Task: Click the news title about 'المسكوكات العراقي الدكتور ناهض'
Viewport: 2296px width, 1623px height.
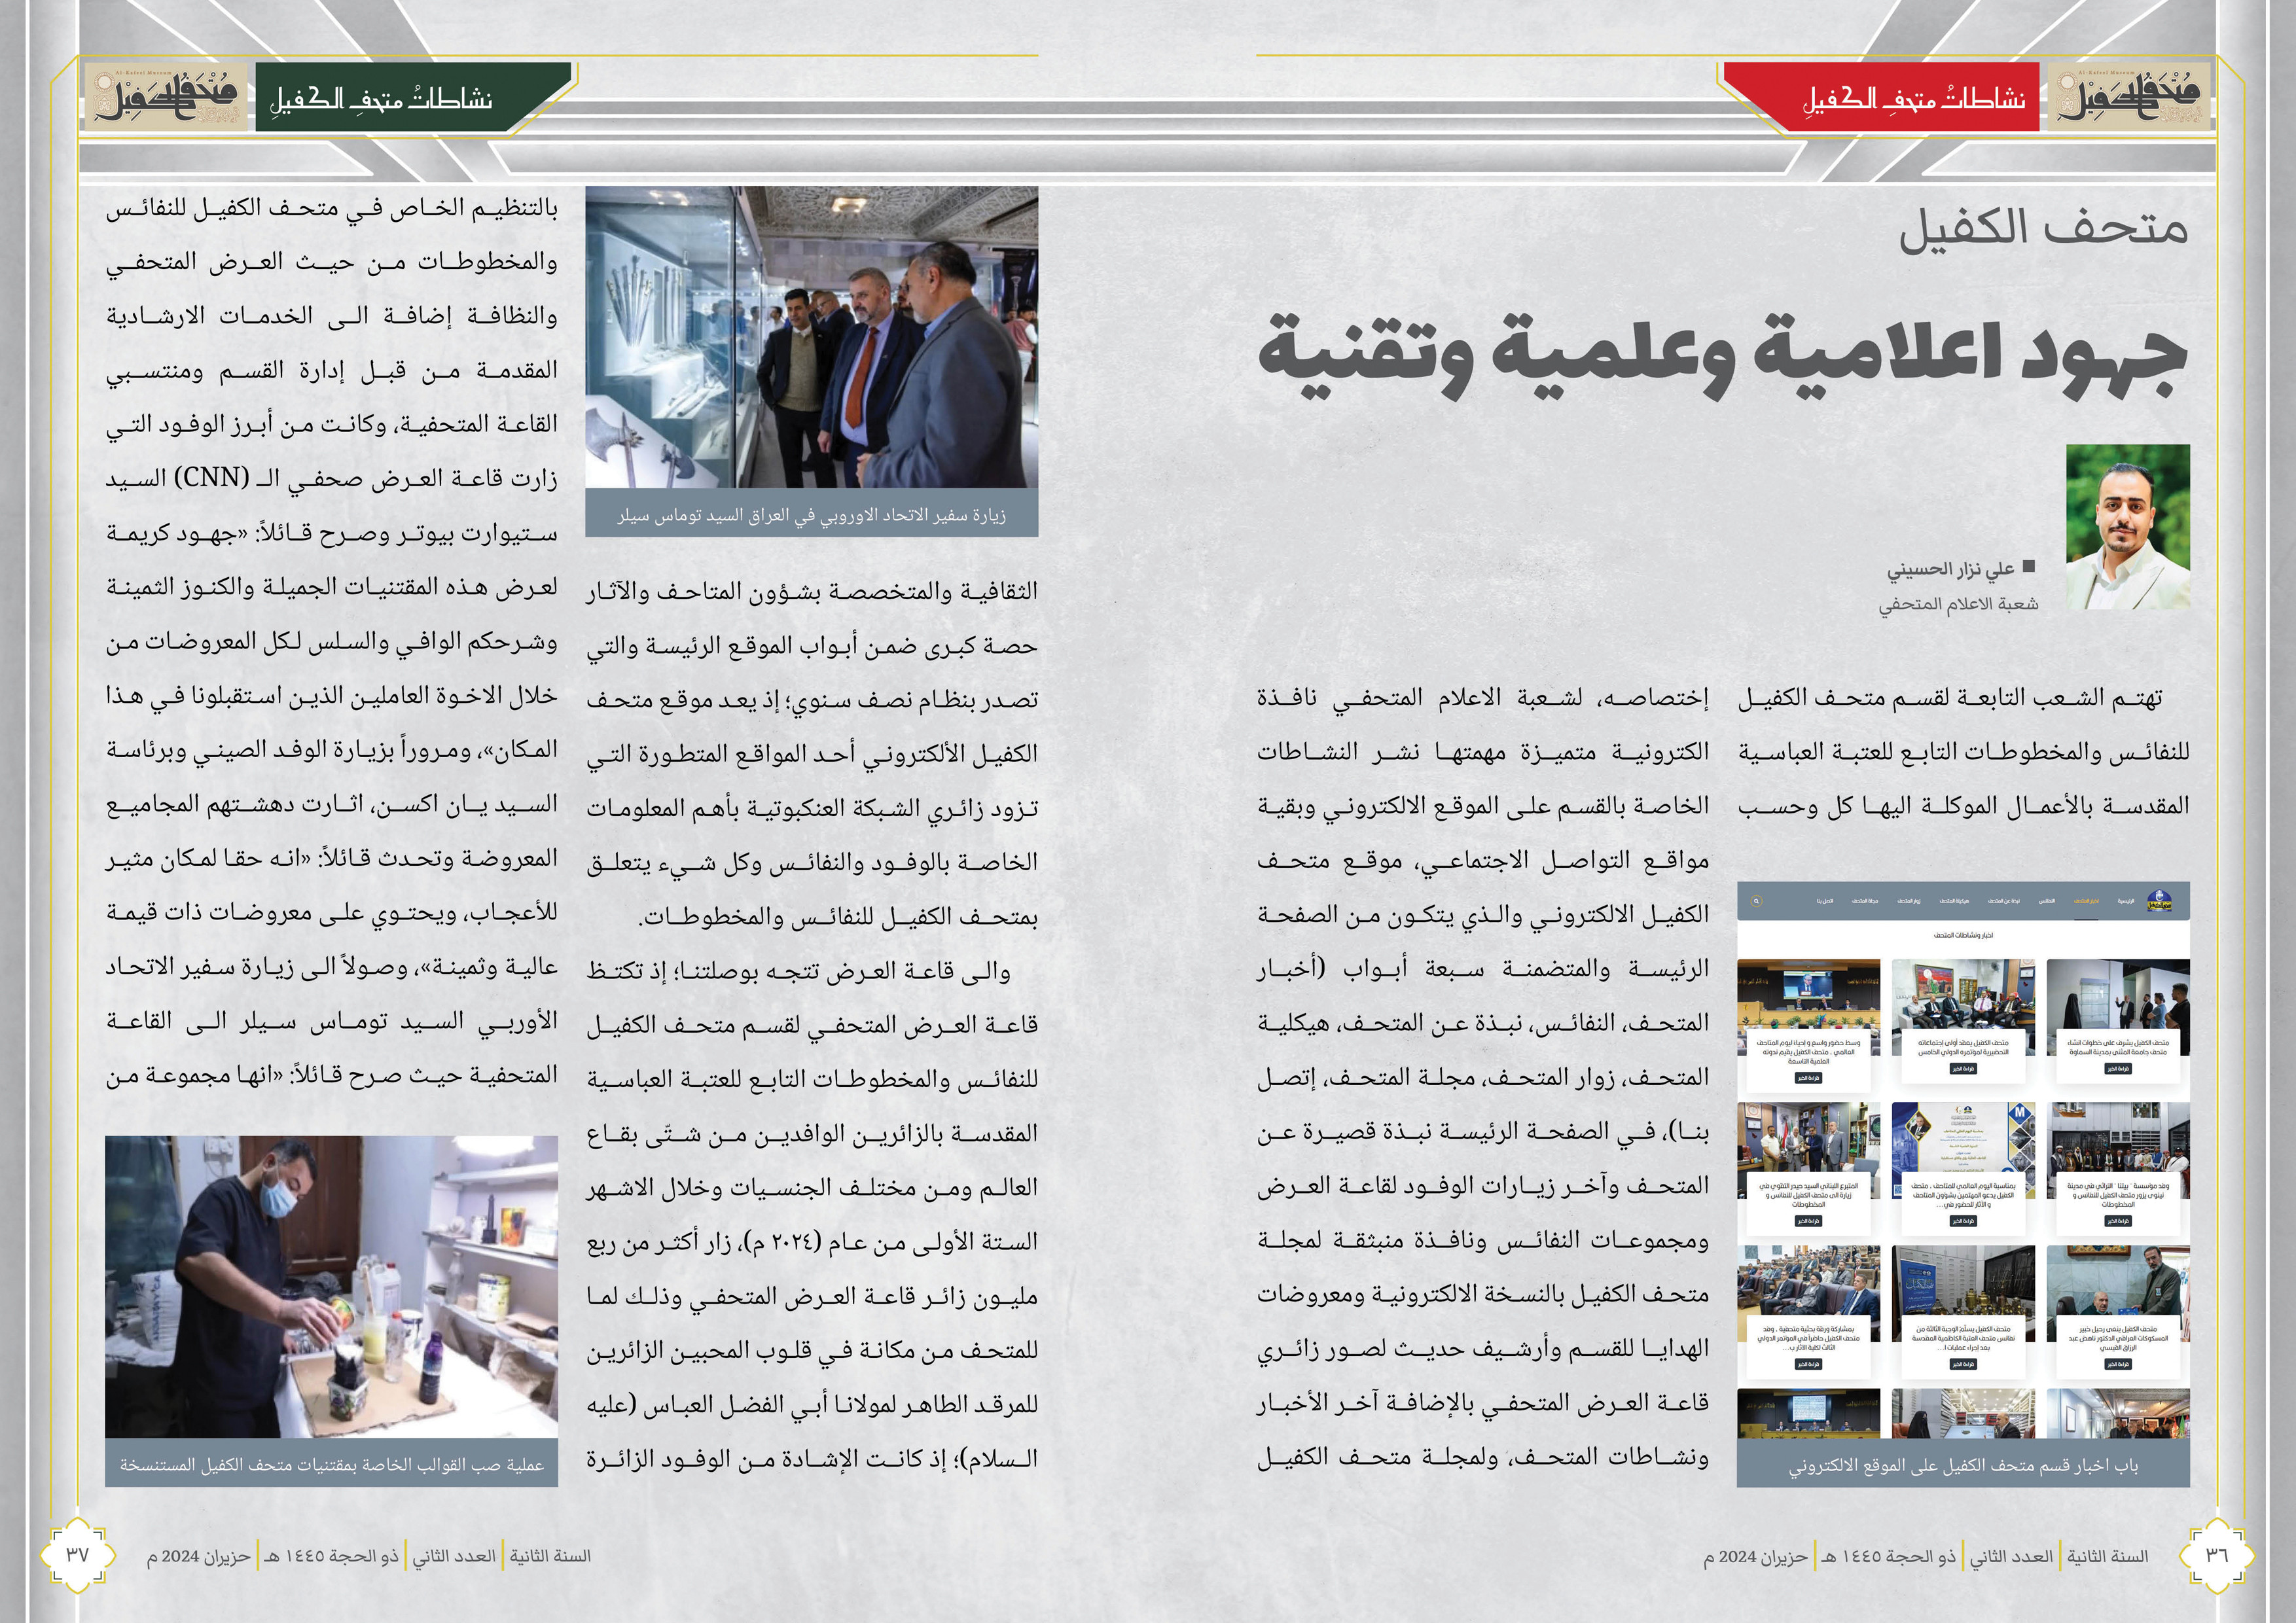Action: pos(2118,1338)
